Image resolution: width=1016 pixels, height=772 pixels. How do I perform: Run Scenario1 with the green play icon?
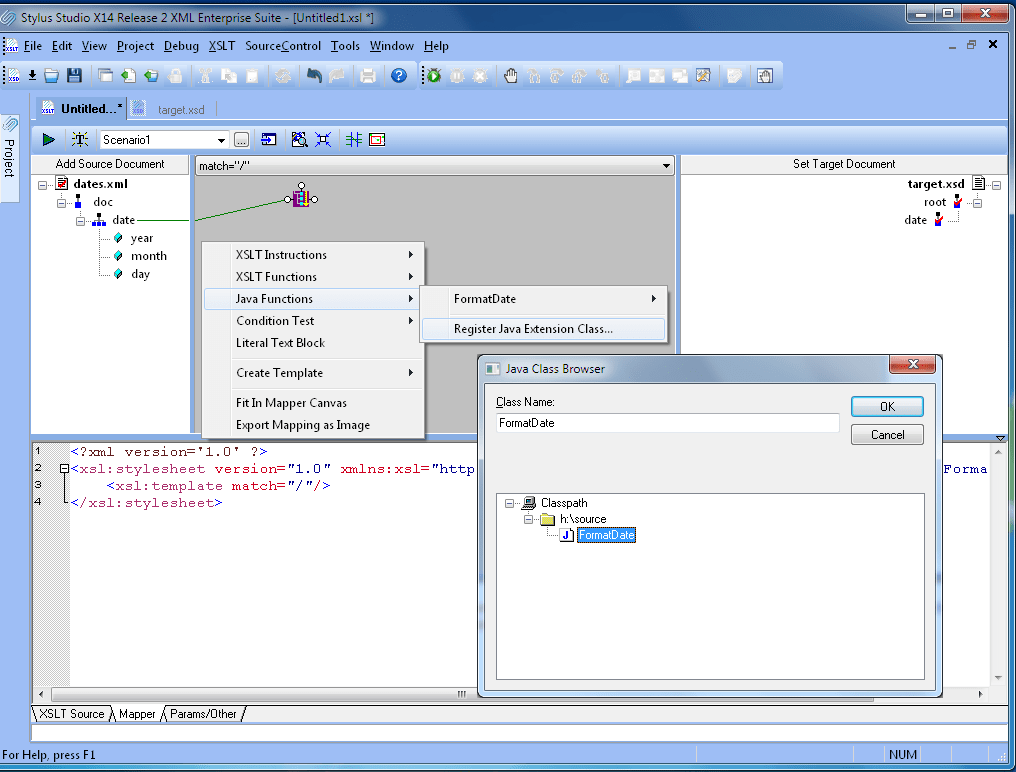[x=47, y=139]
